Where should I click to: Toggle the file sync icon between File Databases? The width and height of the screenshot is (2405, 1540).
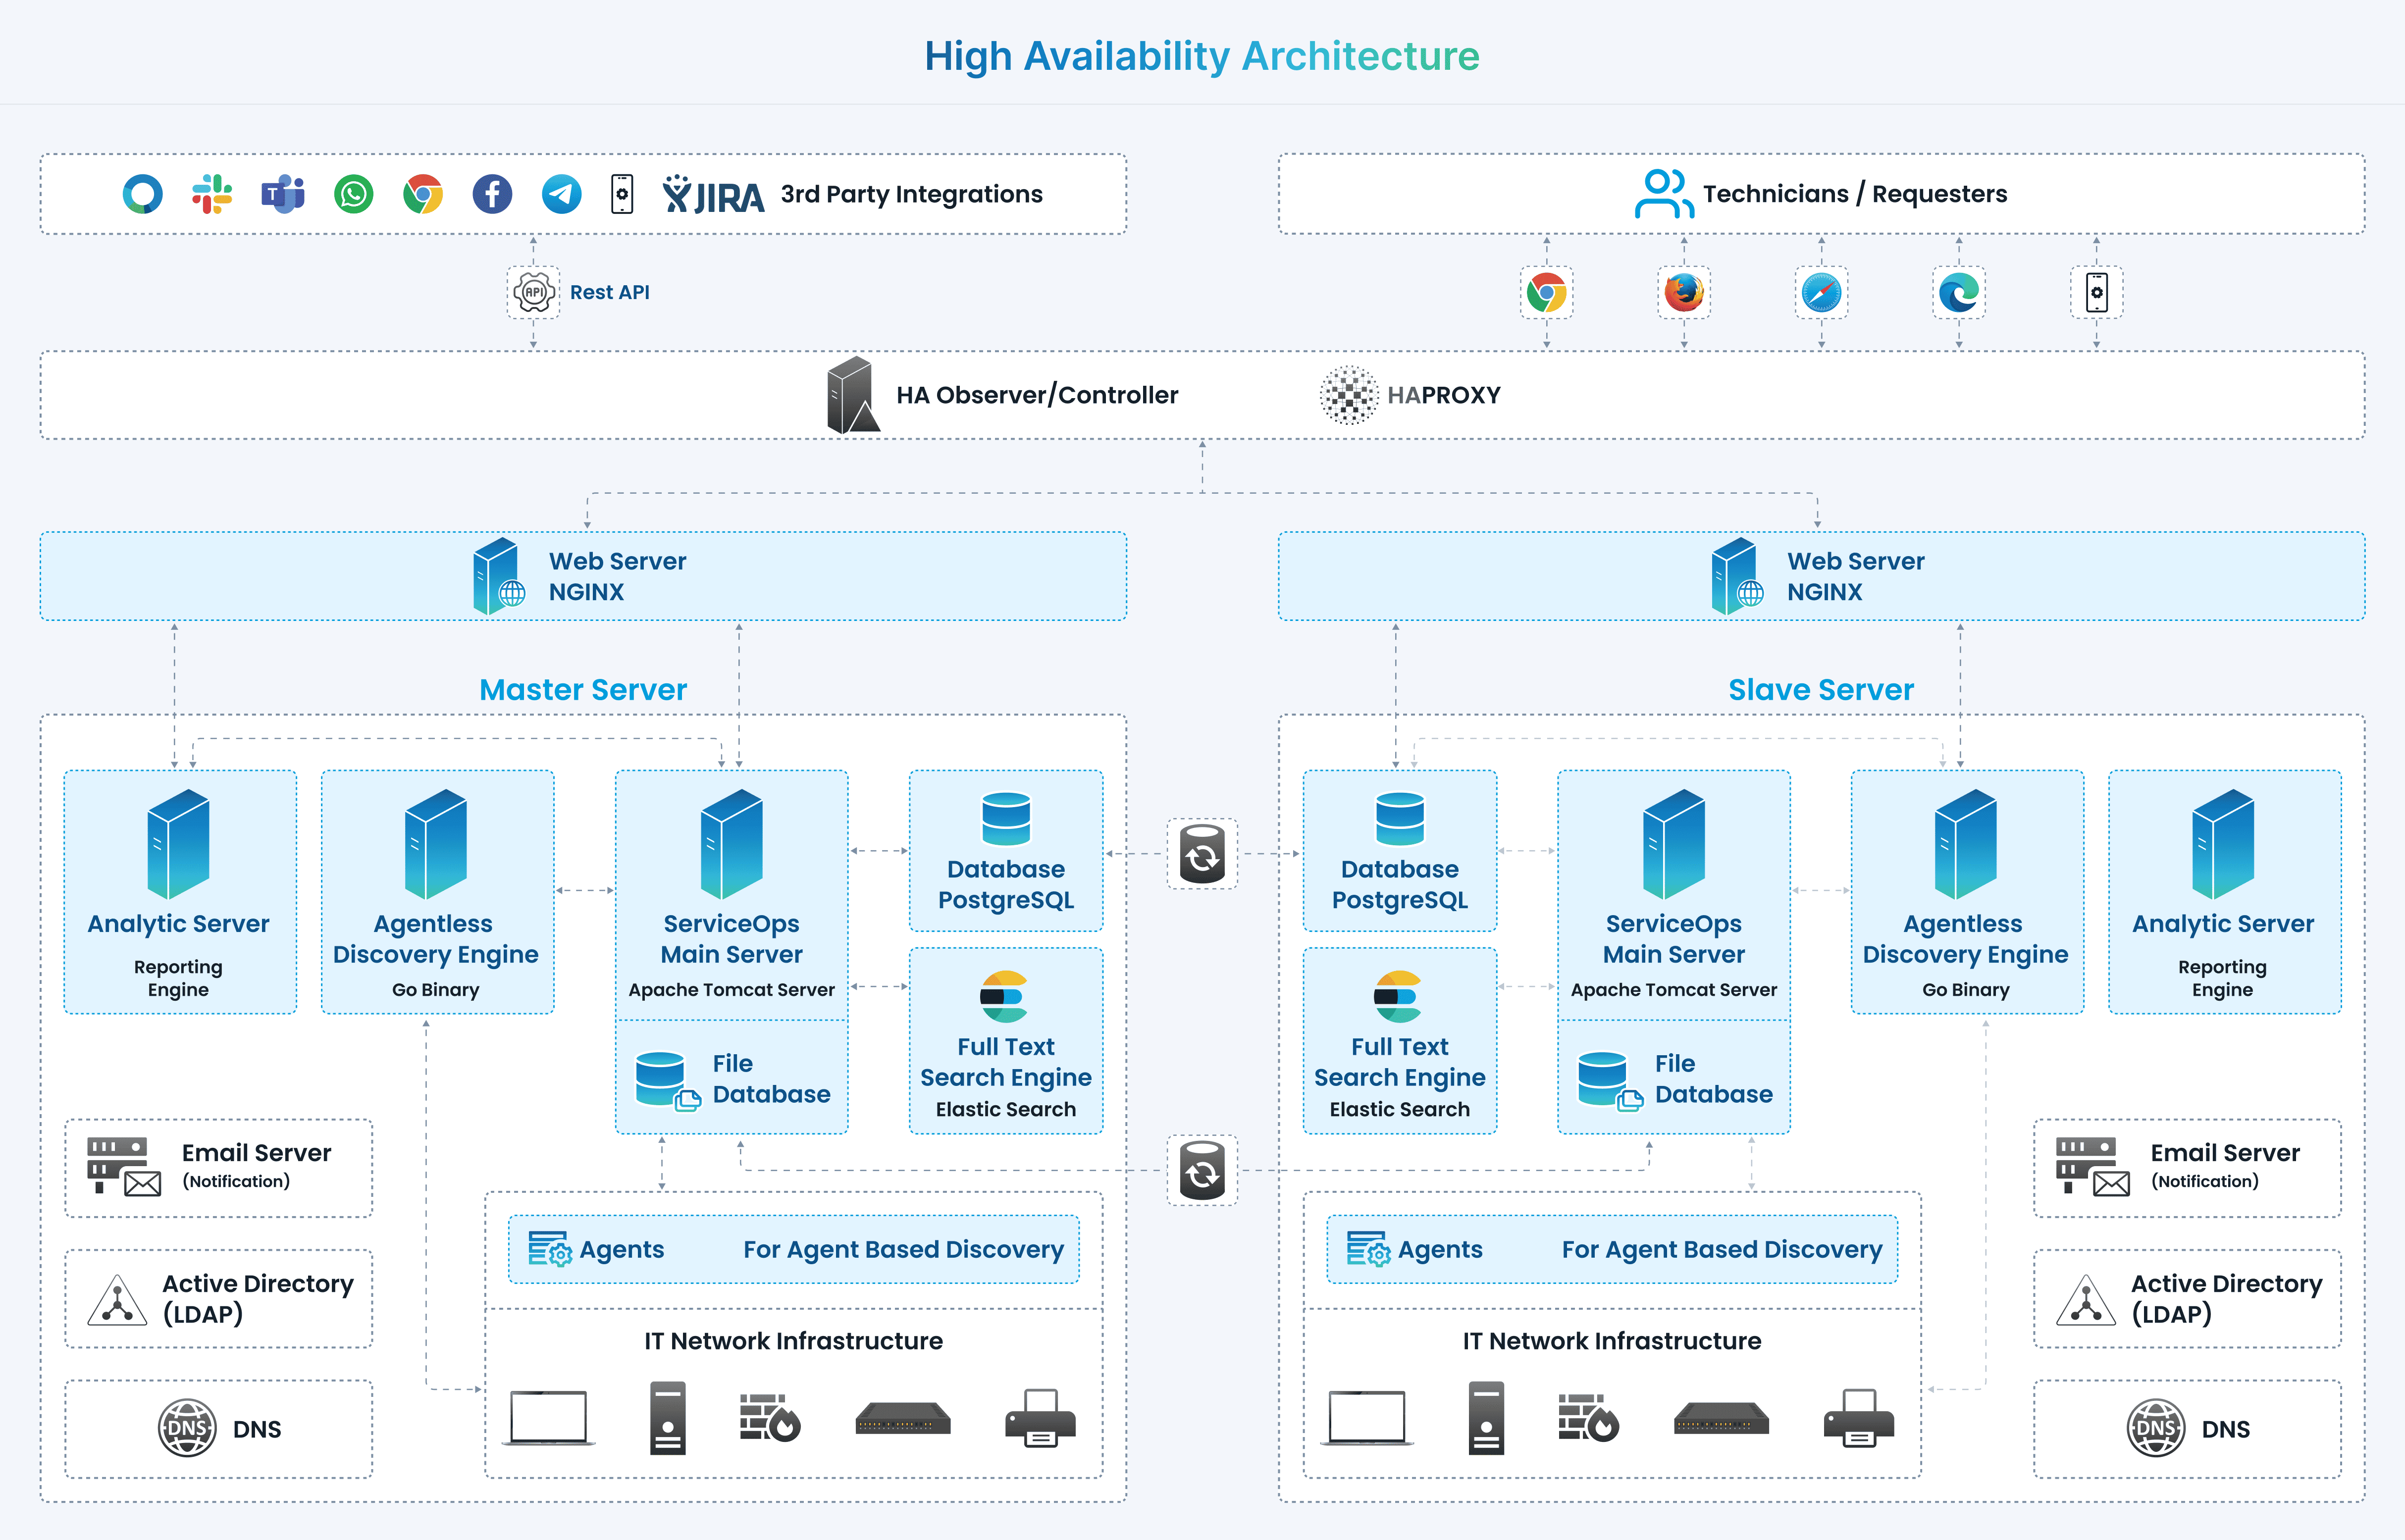click(x=1202, y=1170)
